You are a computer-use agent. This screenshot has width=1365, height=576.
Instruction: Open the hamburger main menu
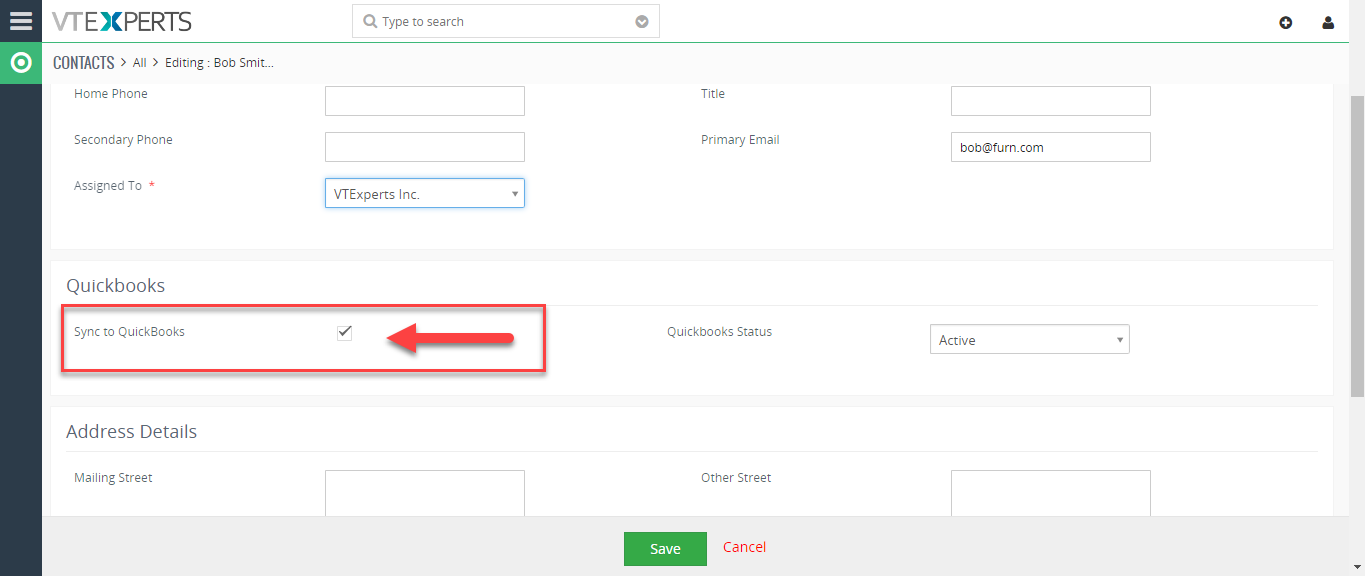tap(21, 21)
